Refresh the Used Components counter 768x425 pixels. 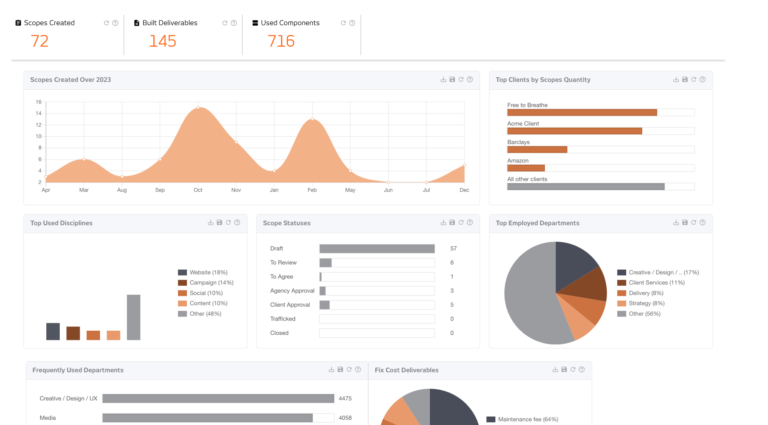[x=343, y=23]
